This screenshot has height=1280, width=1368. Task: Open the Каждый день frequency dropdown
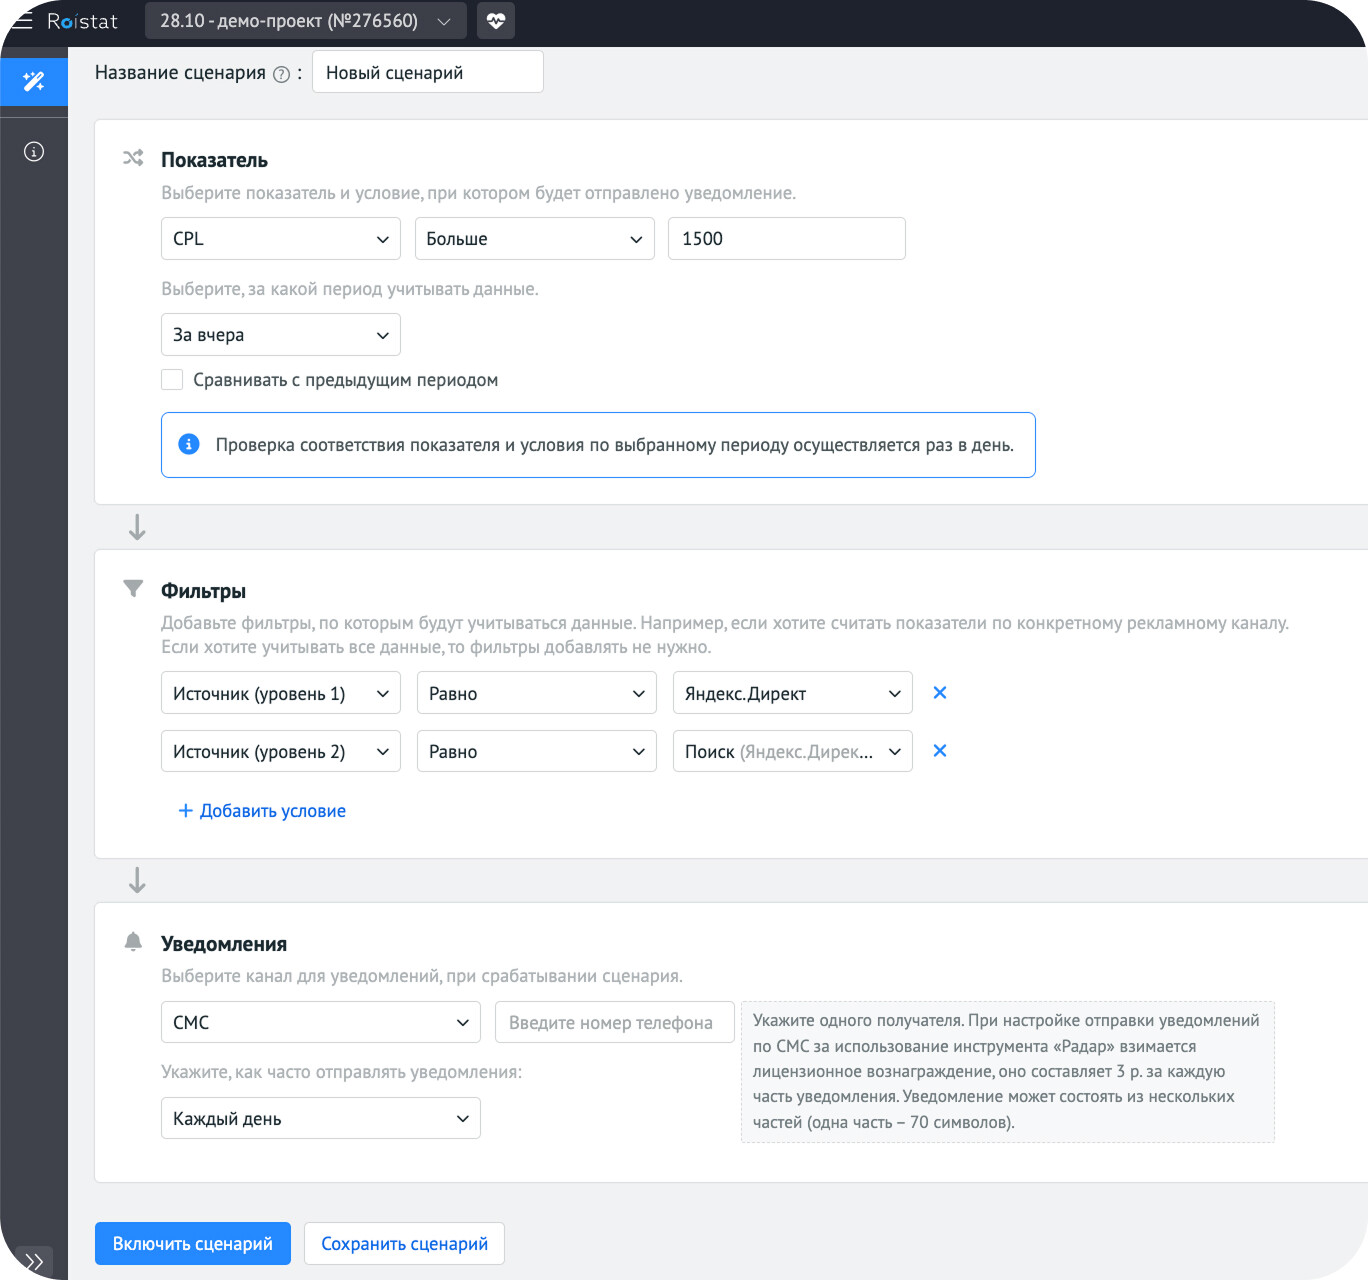(320, 1119)
